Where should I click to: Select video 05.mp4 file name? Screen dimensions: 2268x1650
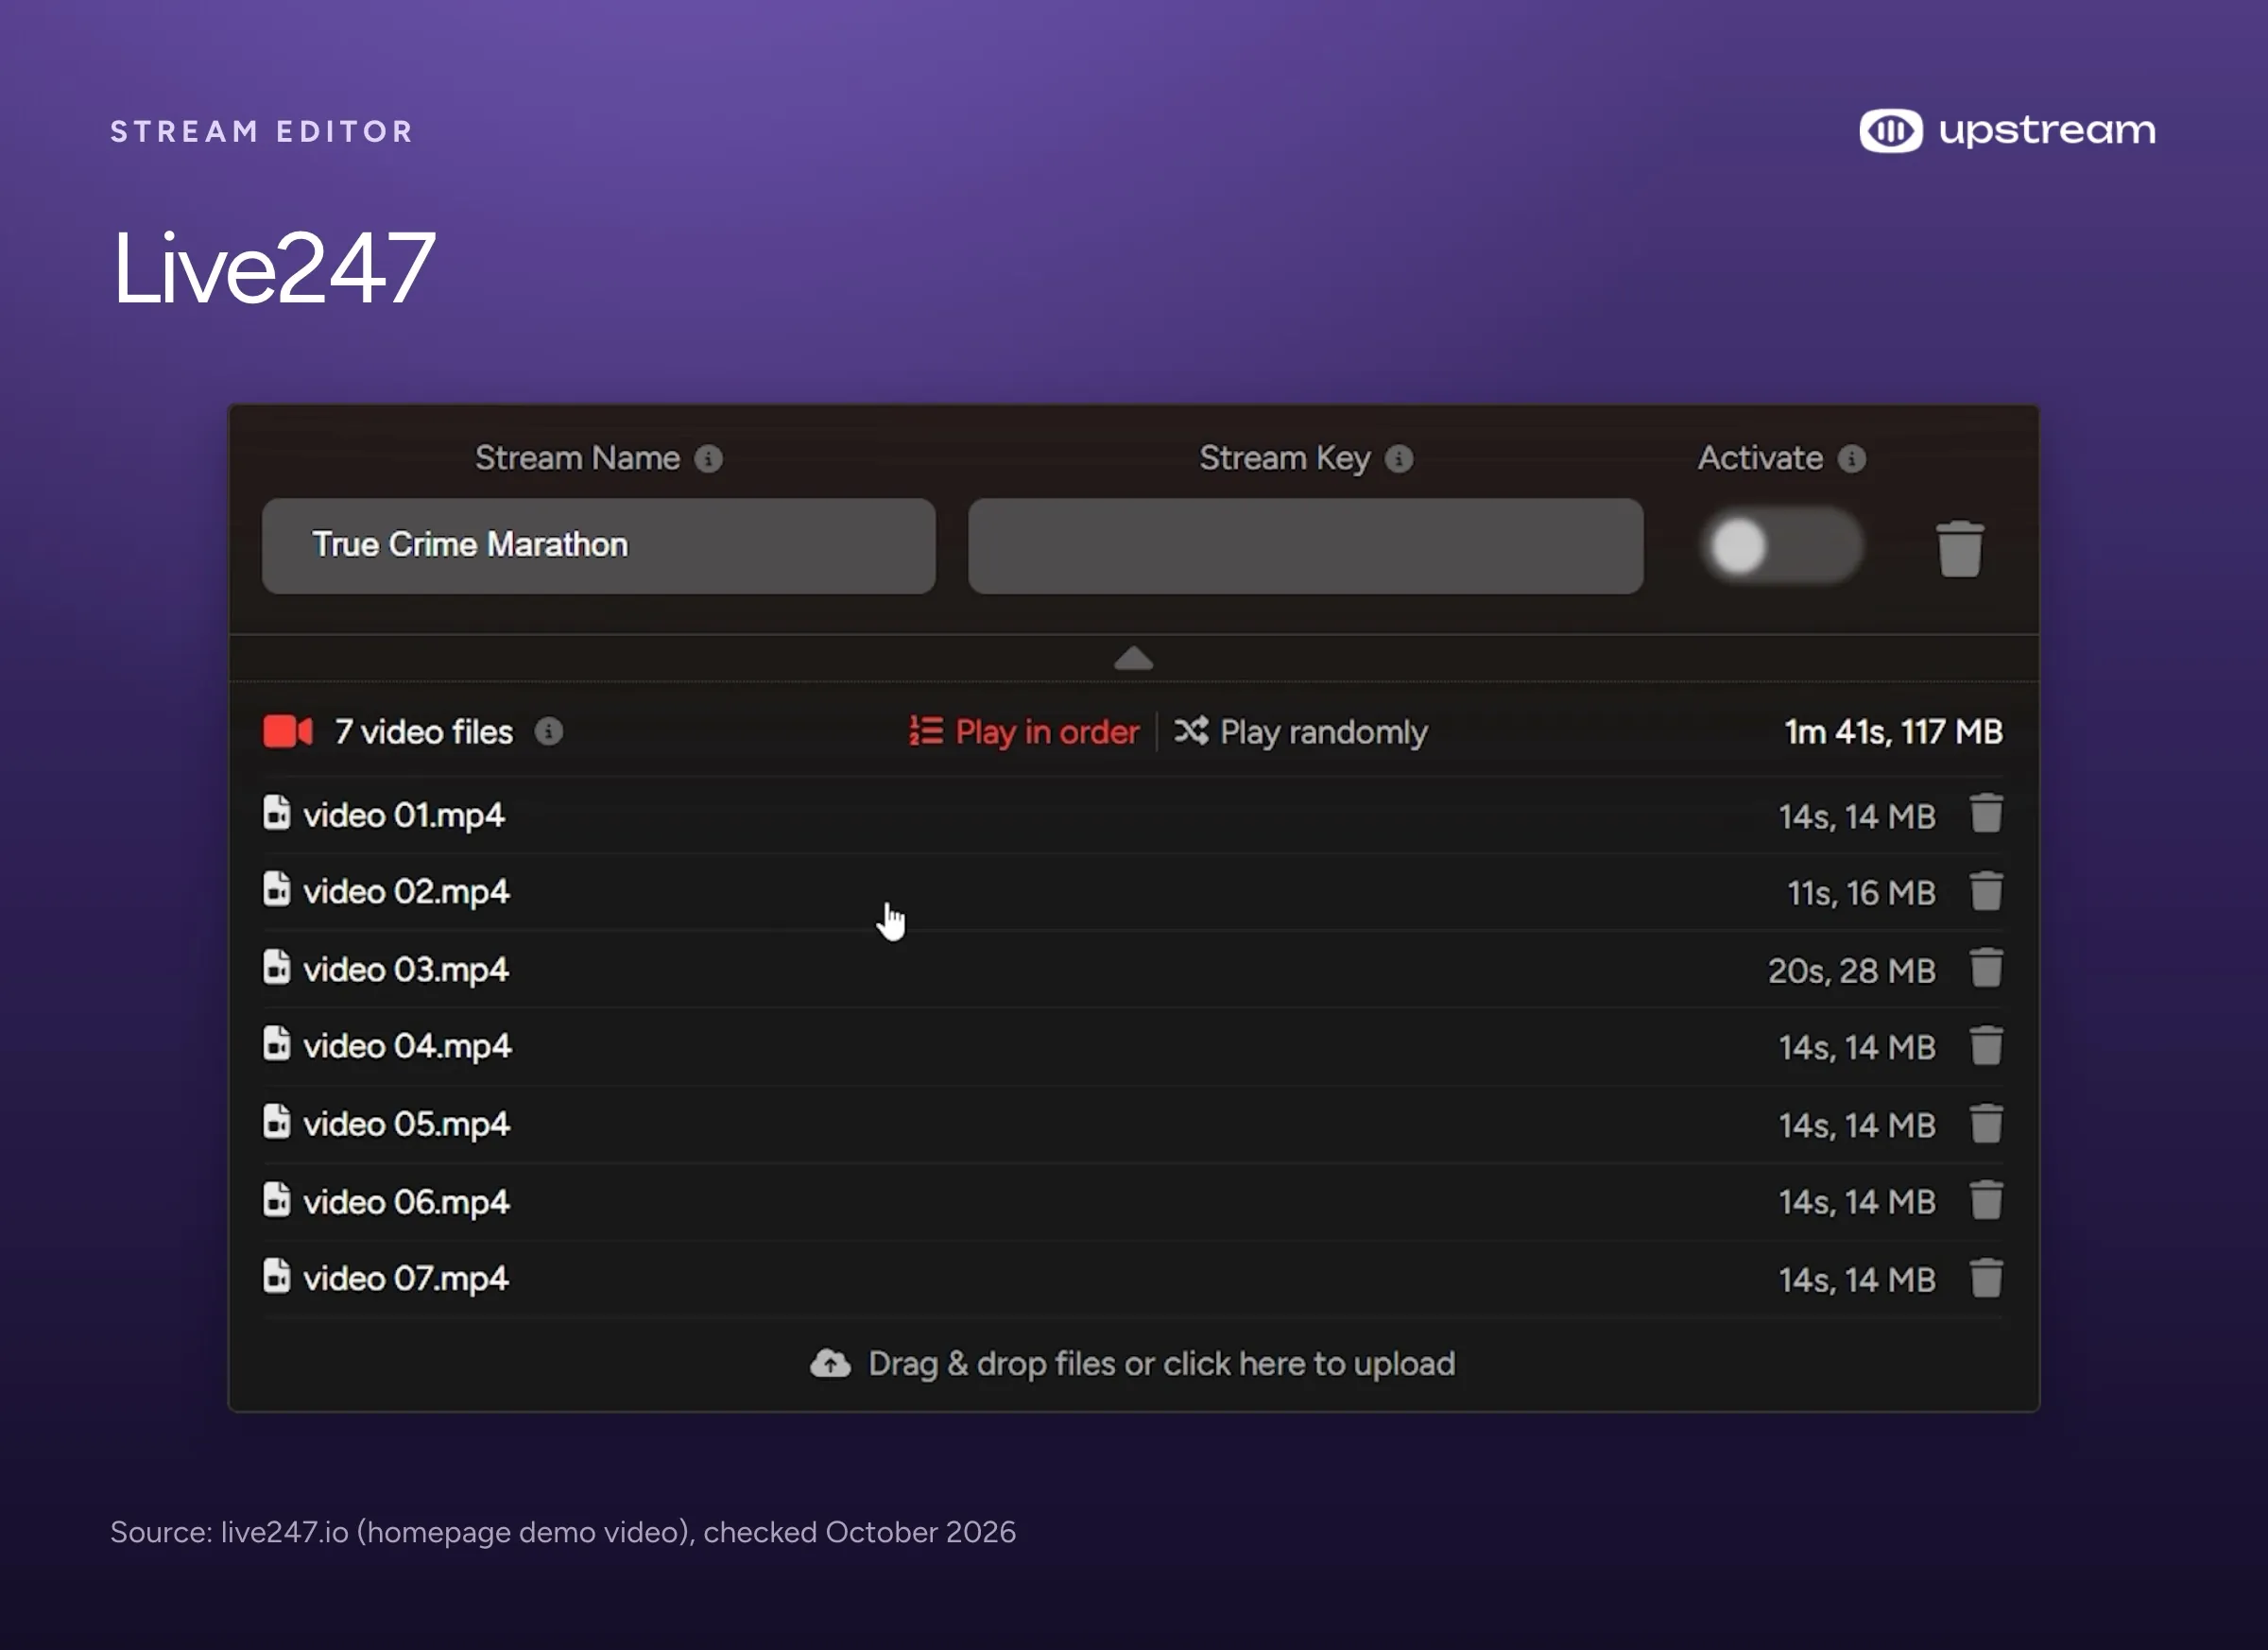(406, 1125)
